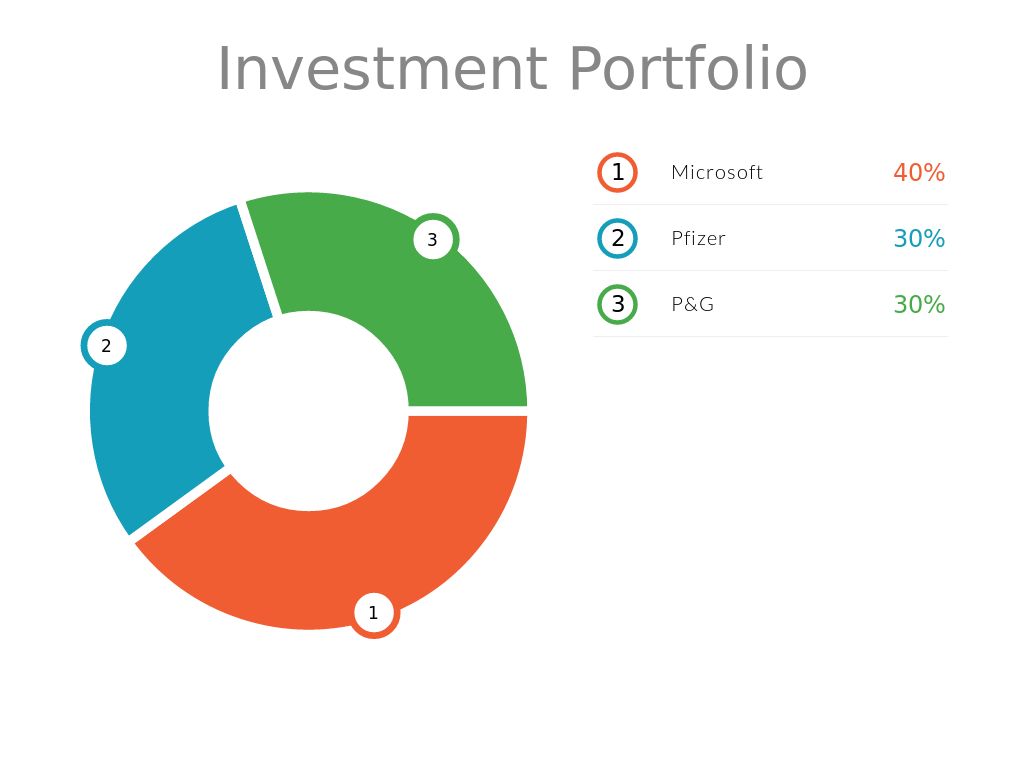This screenshot has height=768, width=1024.
Task: Click the orange 40% value
Action: point(918,172)
